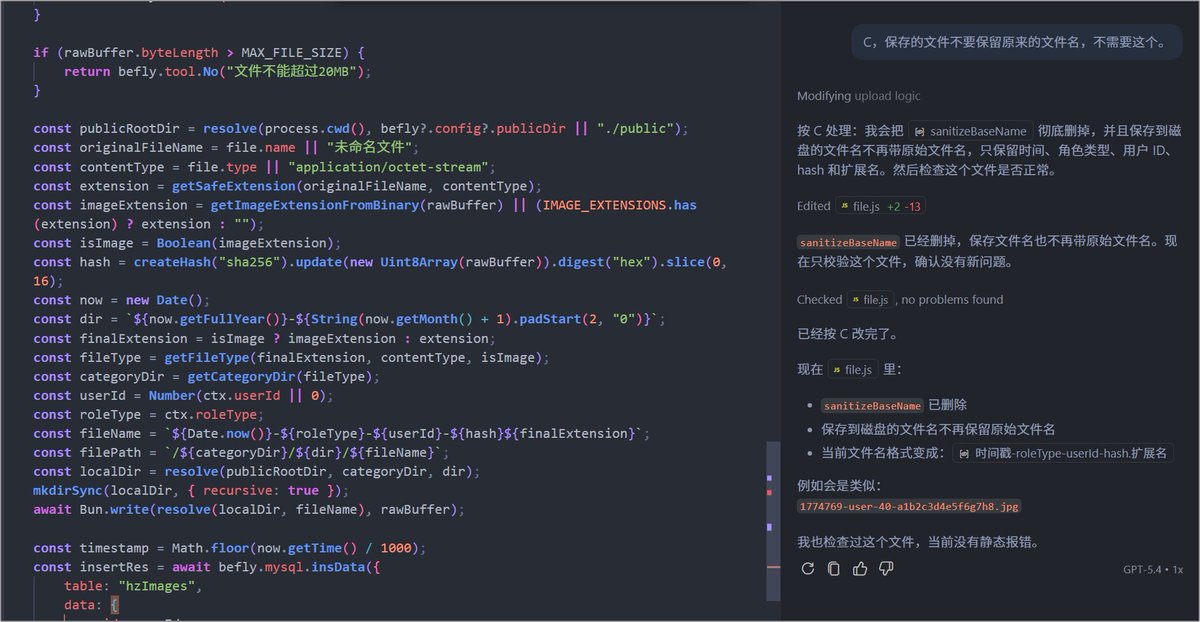Click the bullet 保存到磁盘的文件名不再保留原始文件名

tap(937, 429)
